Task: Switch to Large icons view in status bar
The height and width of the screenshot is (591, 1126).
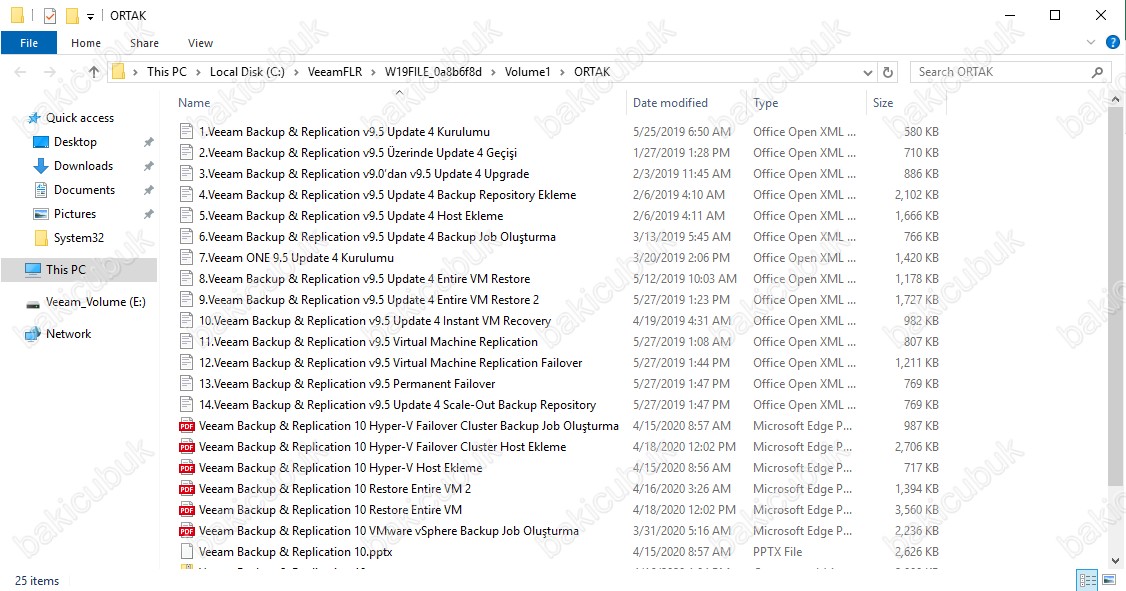Action: point(1111,580)
